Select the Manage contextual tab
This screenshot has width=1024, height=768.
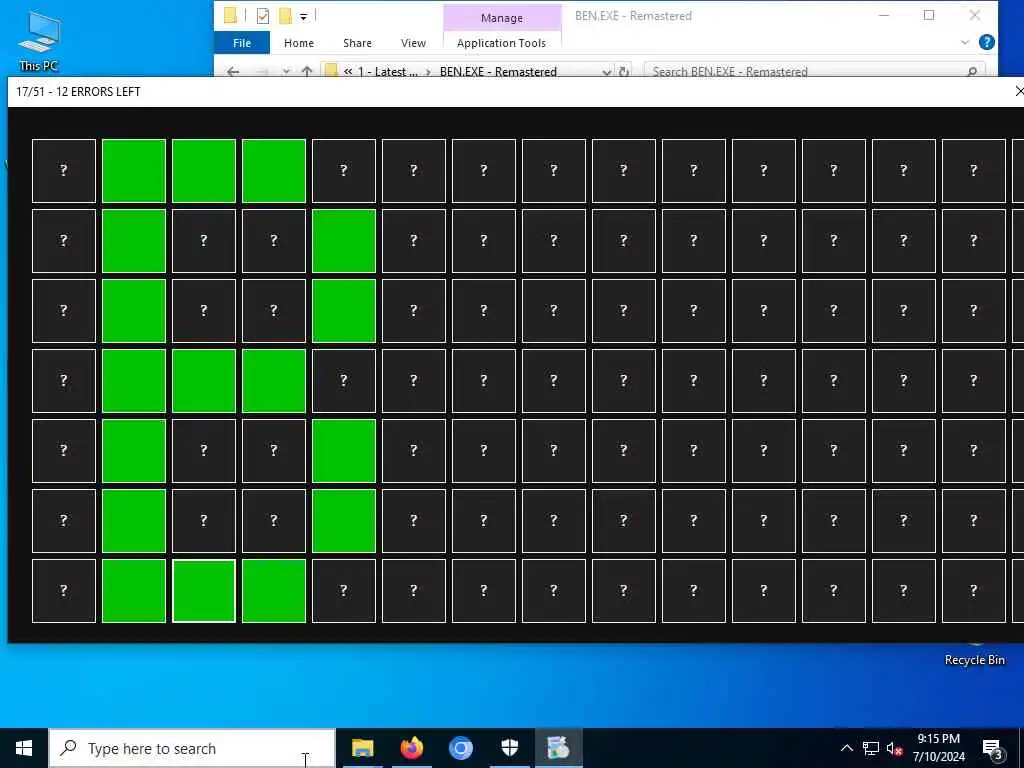[x=502, y=18]
